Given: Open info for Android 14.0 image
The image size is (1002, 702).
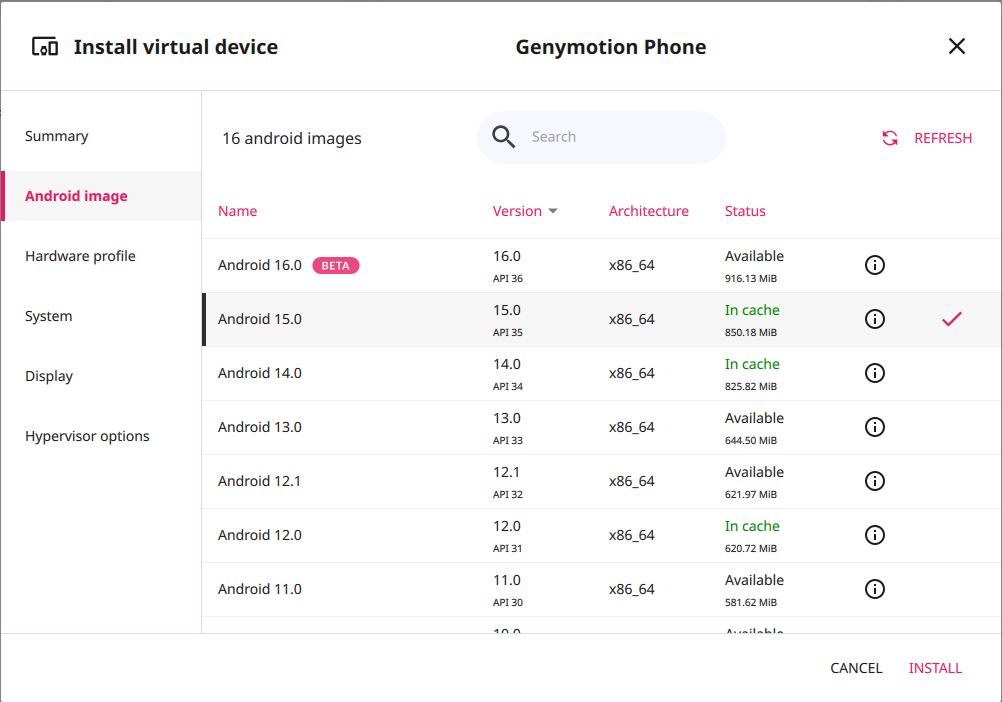Looking at the screenshot, I should point(875,373).
